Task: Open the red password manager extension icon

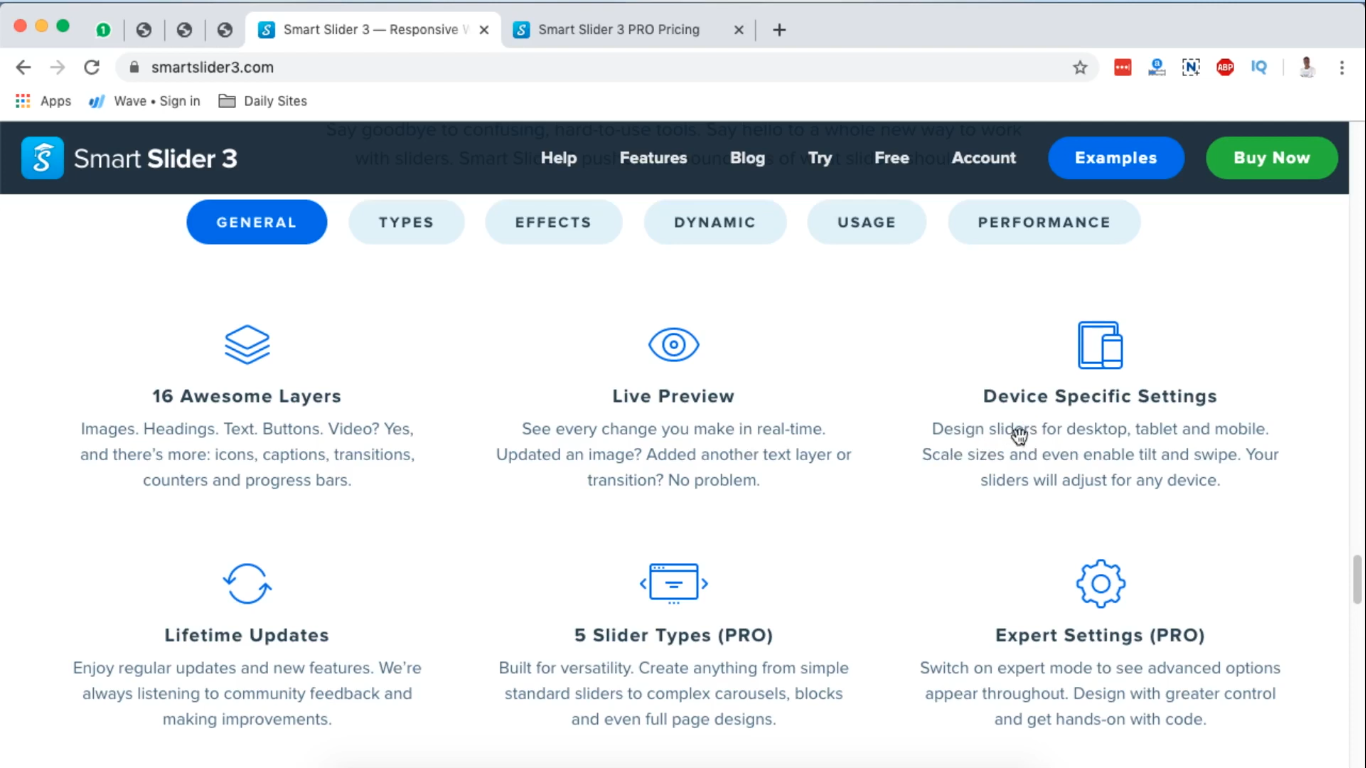Action: click(x=1123, y=67)
